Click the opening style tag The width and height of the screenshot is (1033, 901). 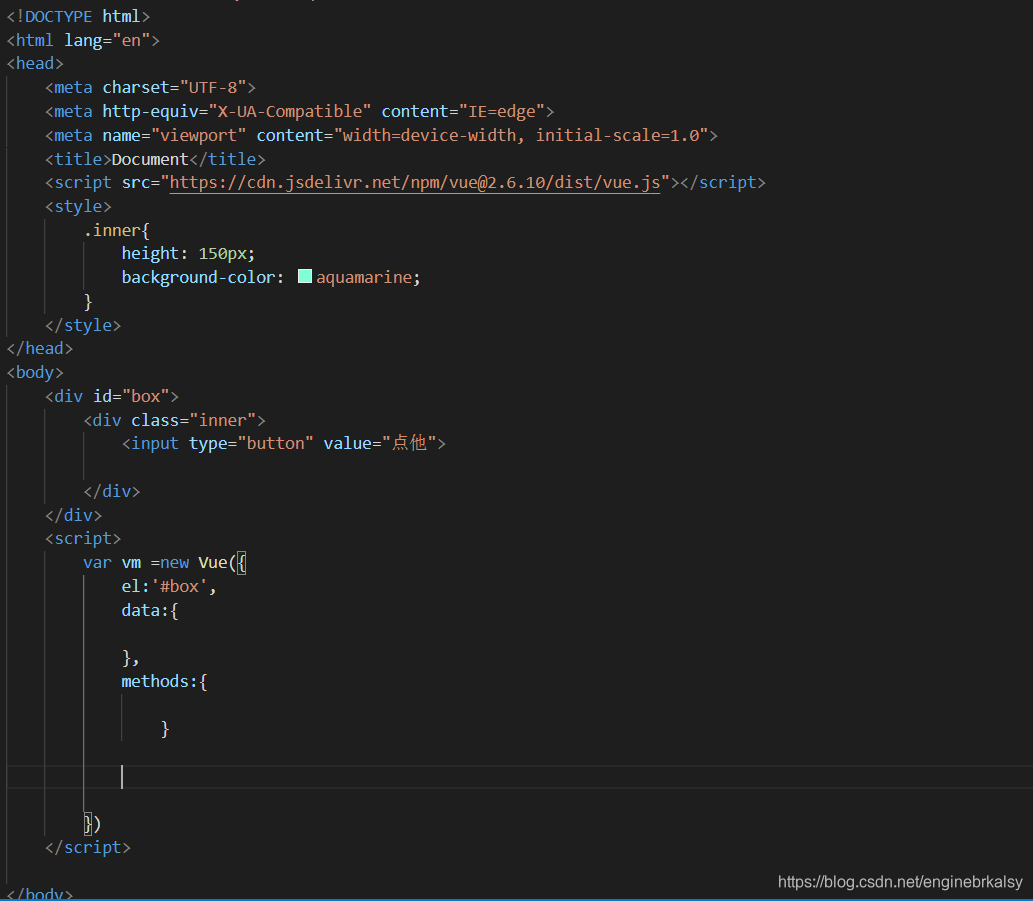click(x=78, y=206)
